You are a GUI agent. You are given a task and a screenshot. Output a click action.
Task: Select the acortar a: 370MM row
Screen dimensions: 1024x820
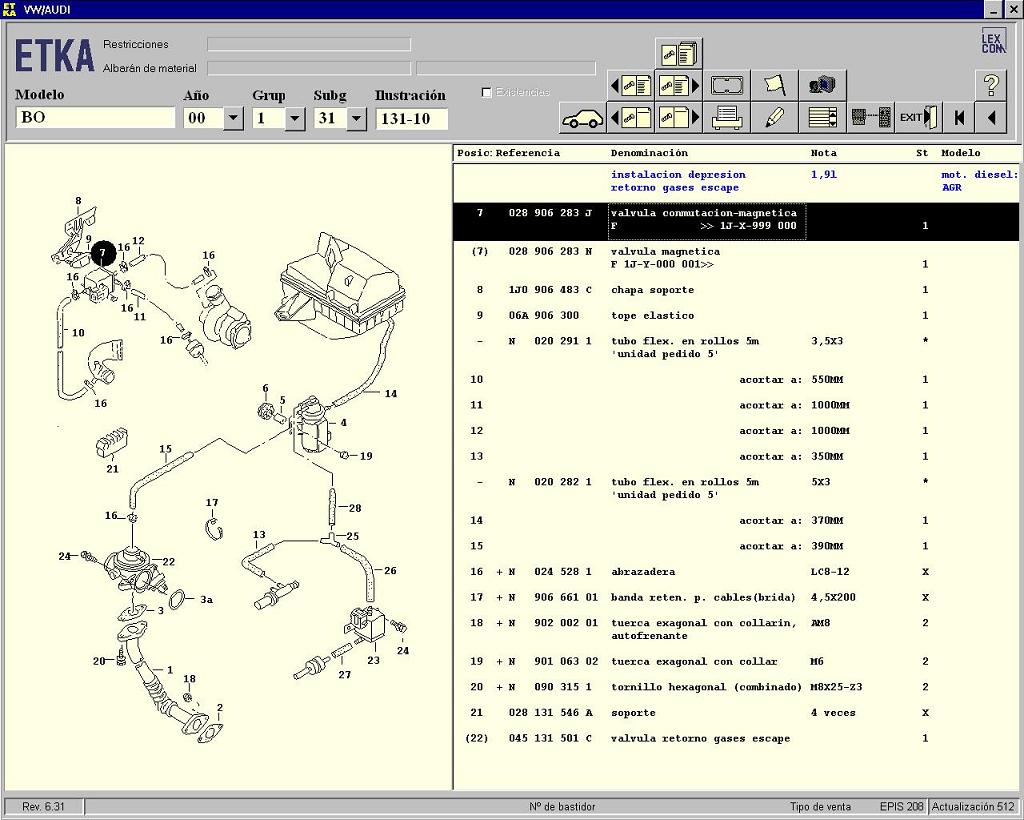(x=736, y=521)
